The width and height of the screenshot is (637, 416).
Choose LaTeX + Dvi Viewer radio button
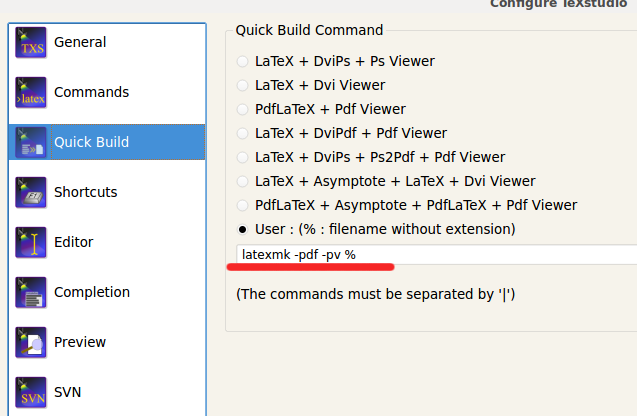pyautogui.click(x=243, y=85)
